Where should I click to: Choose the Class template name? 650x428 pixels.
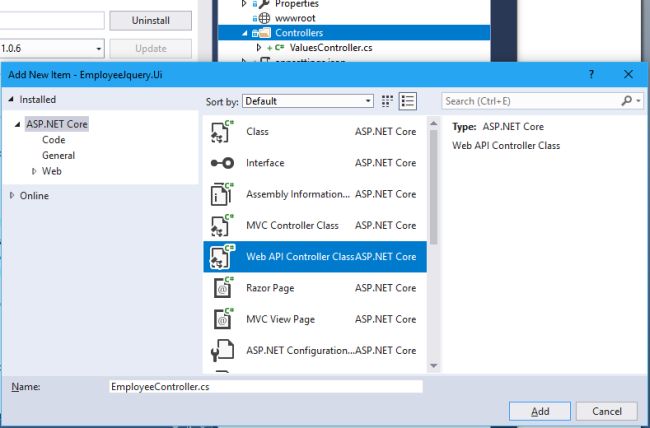pyautogui.click(x=257, y=131)
